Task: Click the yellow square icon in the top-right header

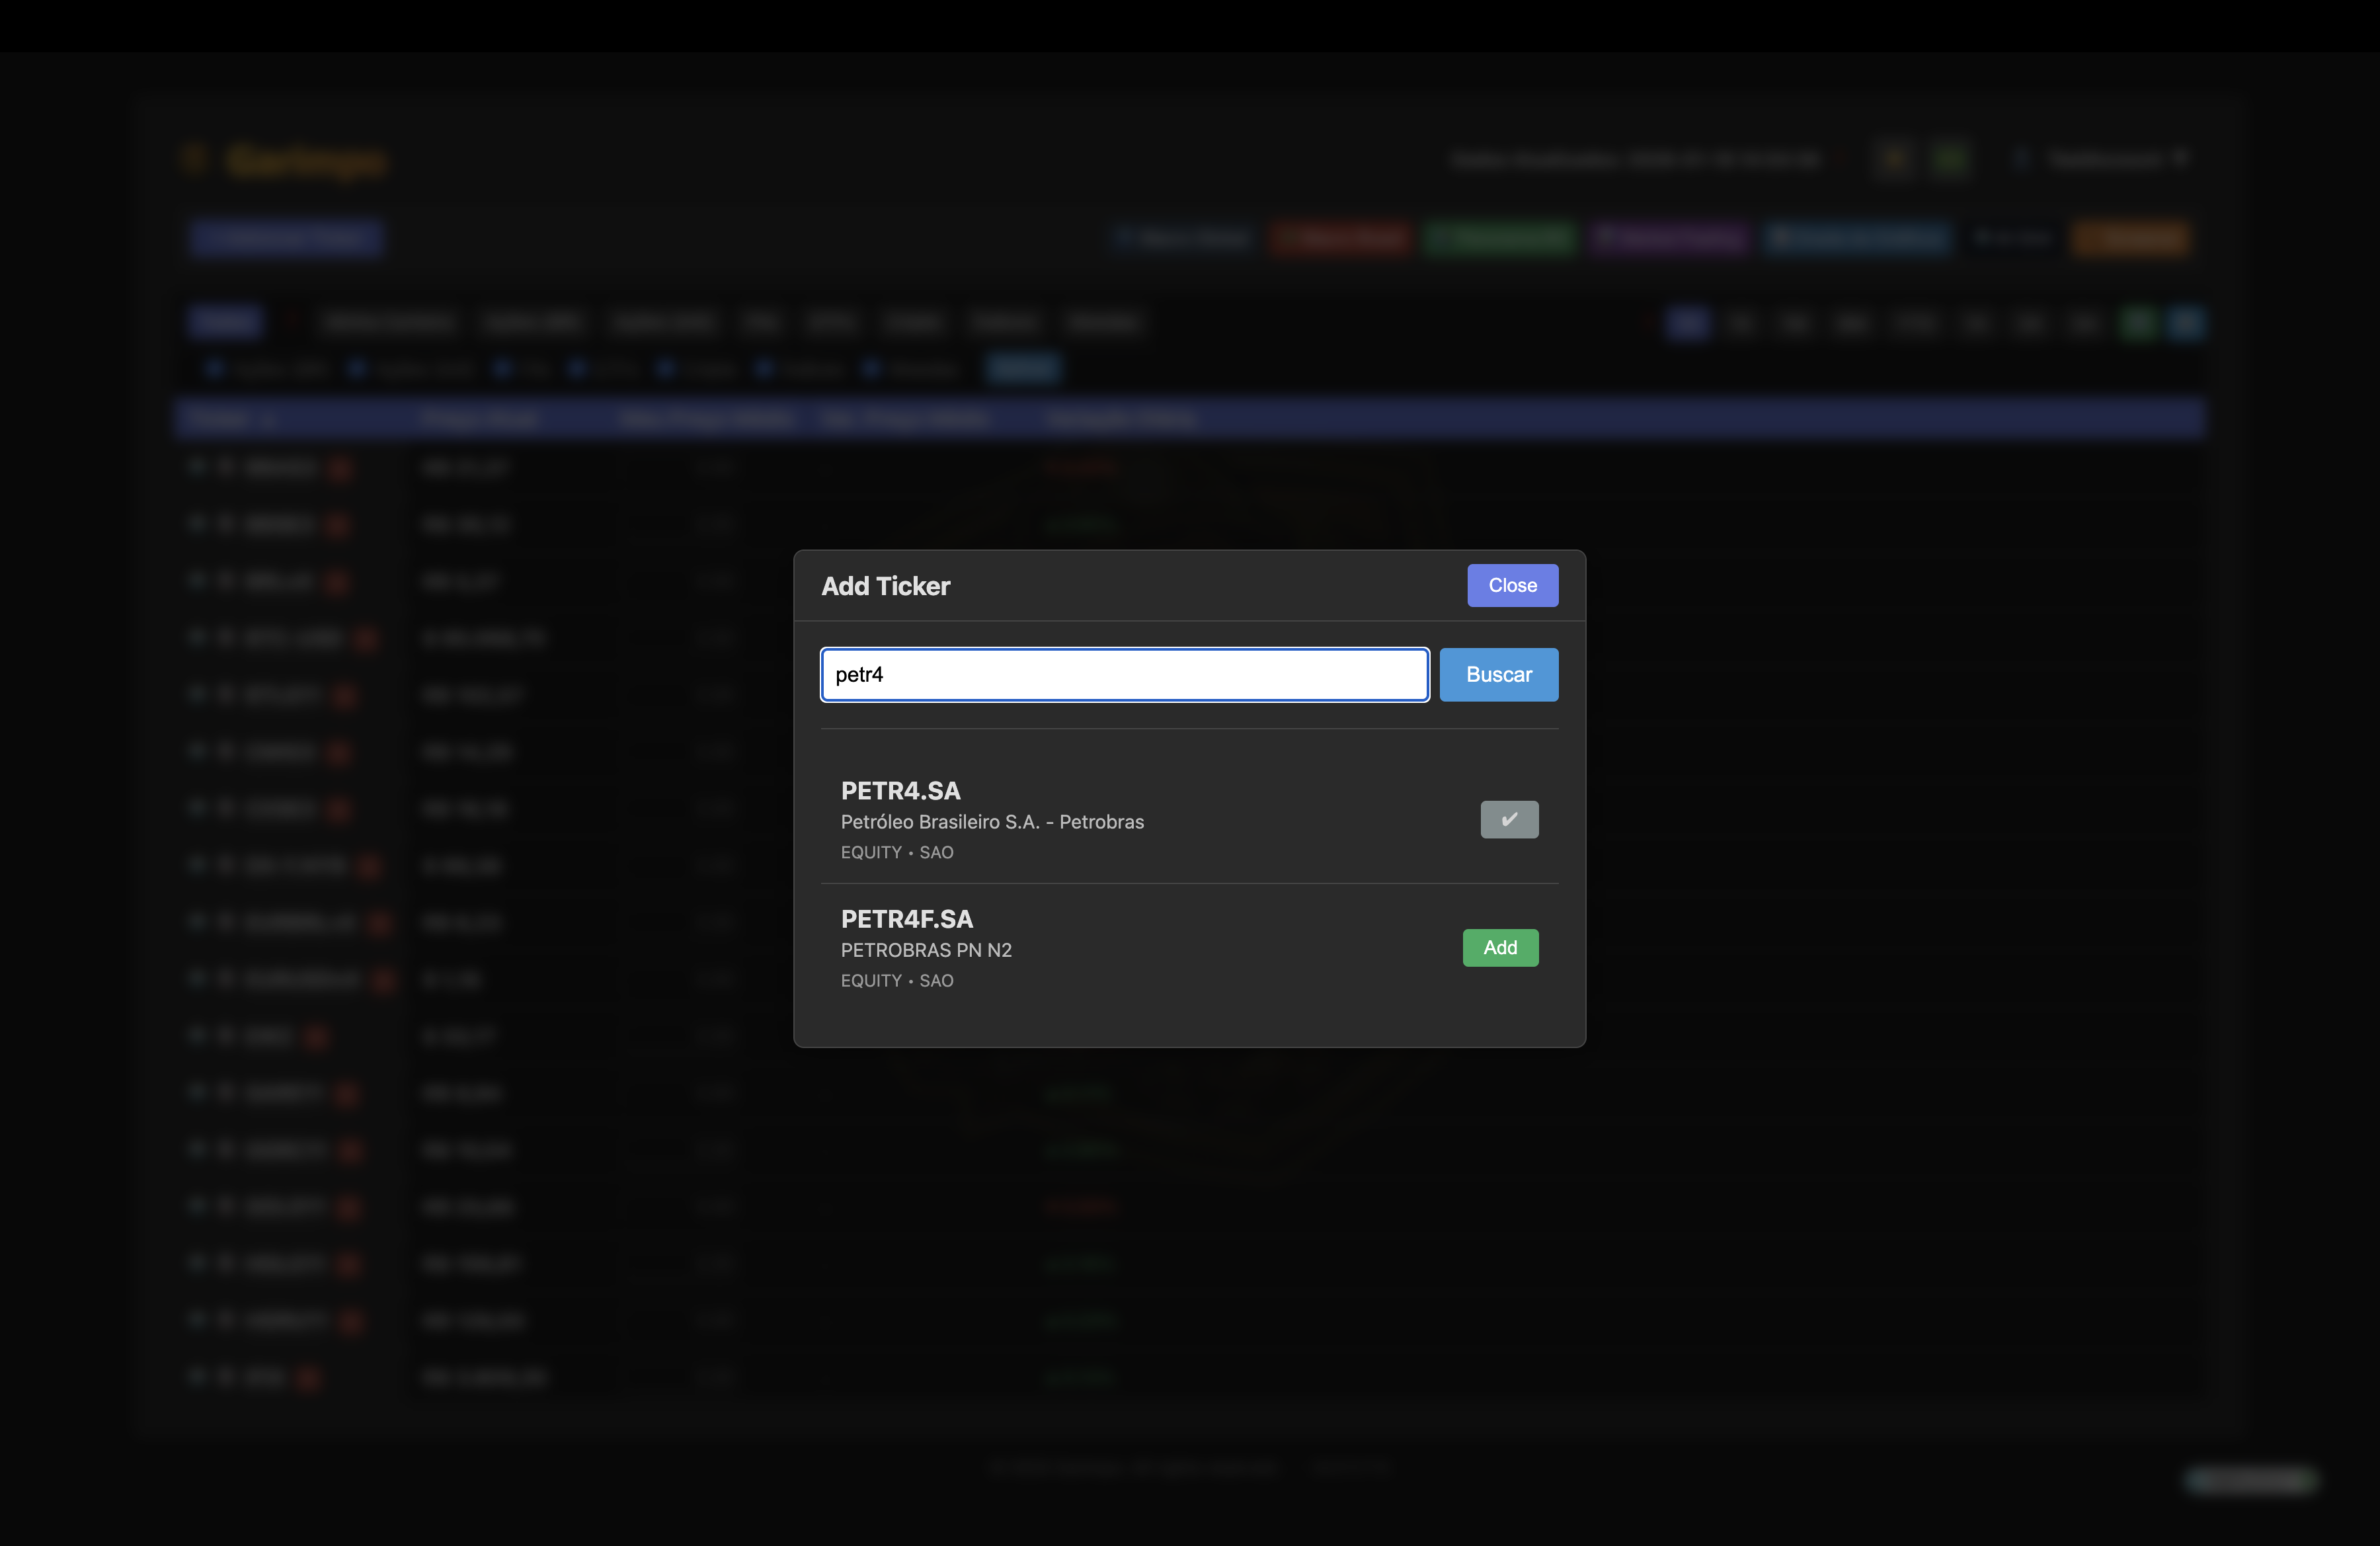Action: [x=1895, y=158]
